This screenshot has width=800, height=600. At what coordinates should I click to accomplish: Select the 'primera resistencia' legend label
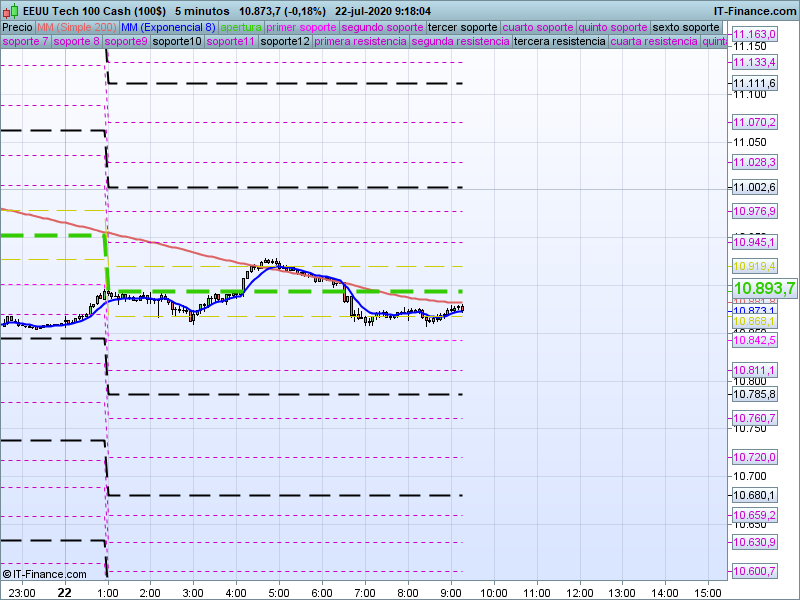pos(360,42)
